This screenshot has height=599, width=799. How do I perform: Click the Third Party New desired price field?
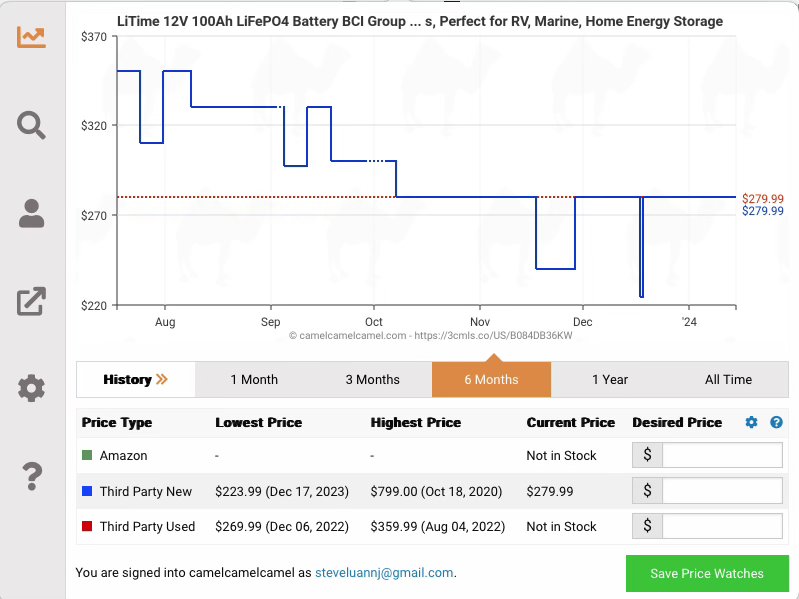point(722,491)
